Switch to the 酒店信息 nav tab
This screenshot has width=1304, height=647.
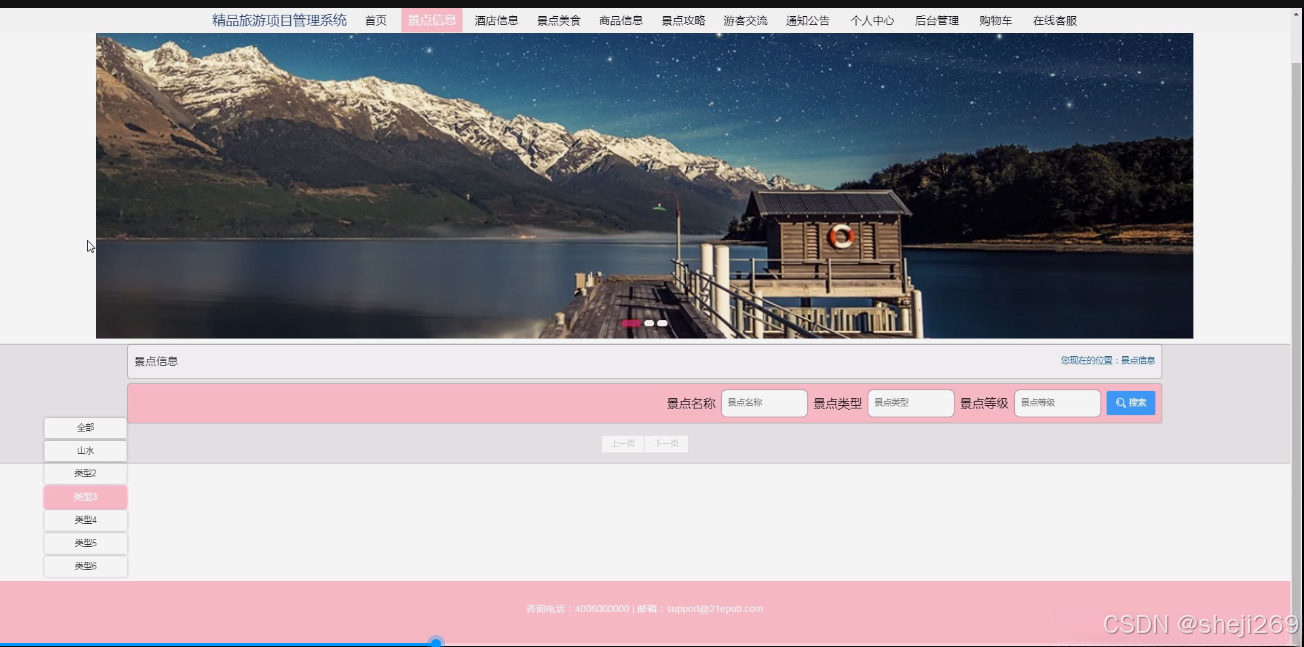click(496, 19)
